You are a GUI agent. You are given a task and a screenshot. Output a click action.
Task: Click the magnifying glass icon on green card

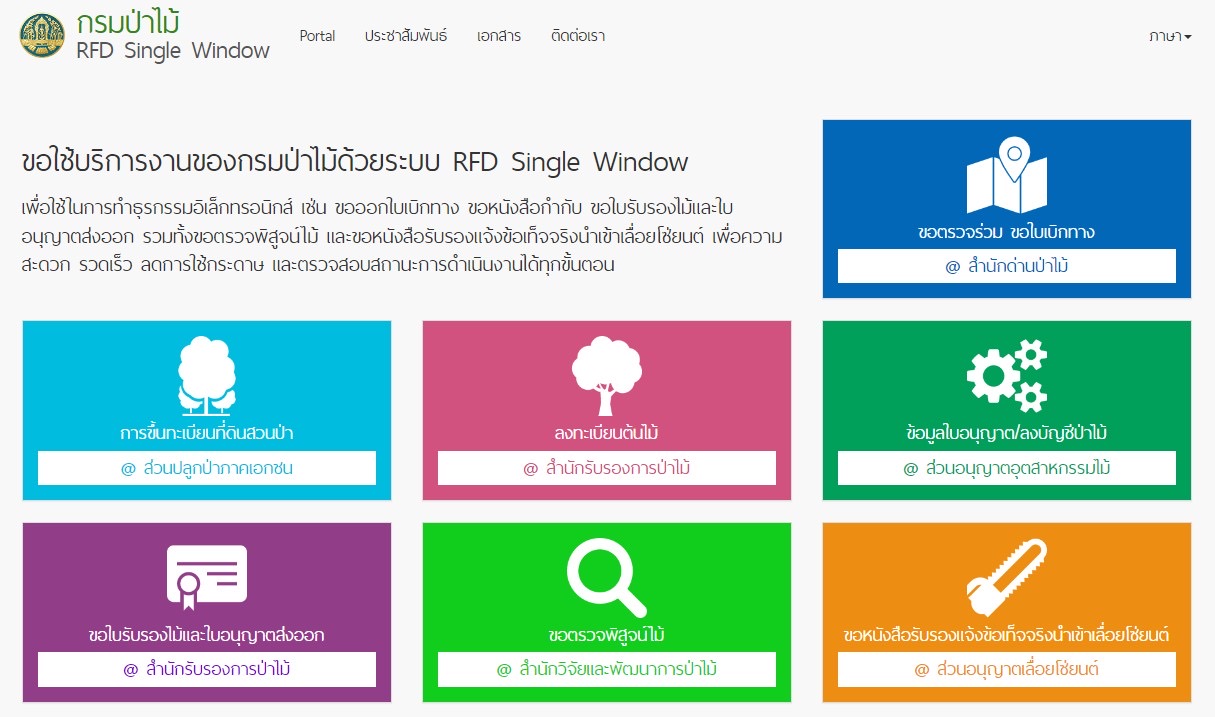point(606,578)
